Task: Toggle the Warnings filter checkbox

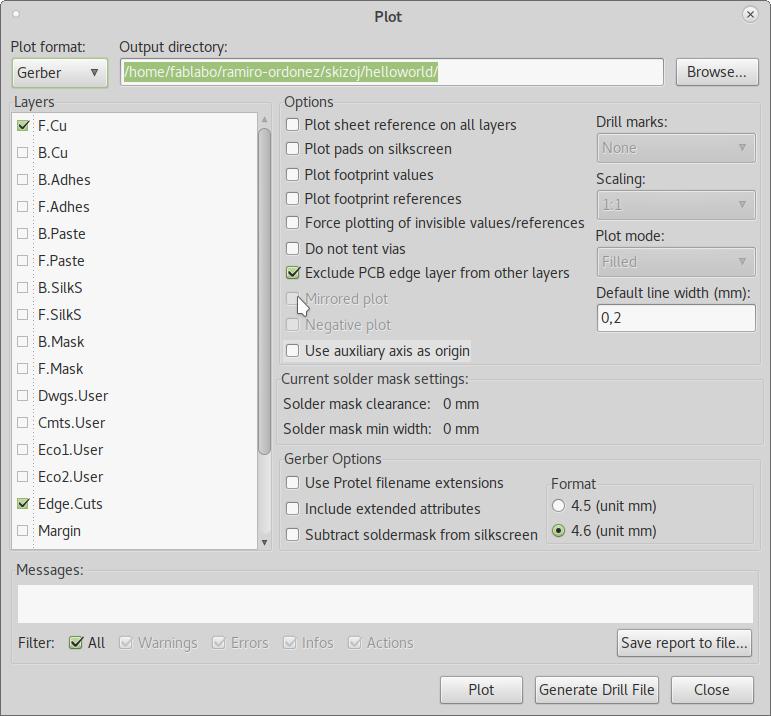Action: [126, 643]
